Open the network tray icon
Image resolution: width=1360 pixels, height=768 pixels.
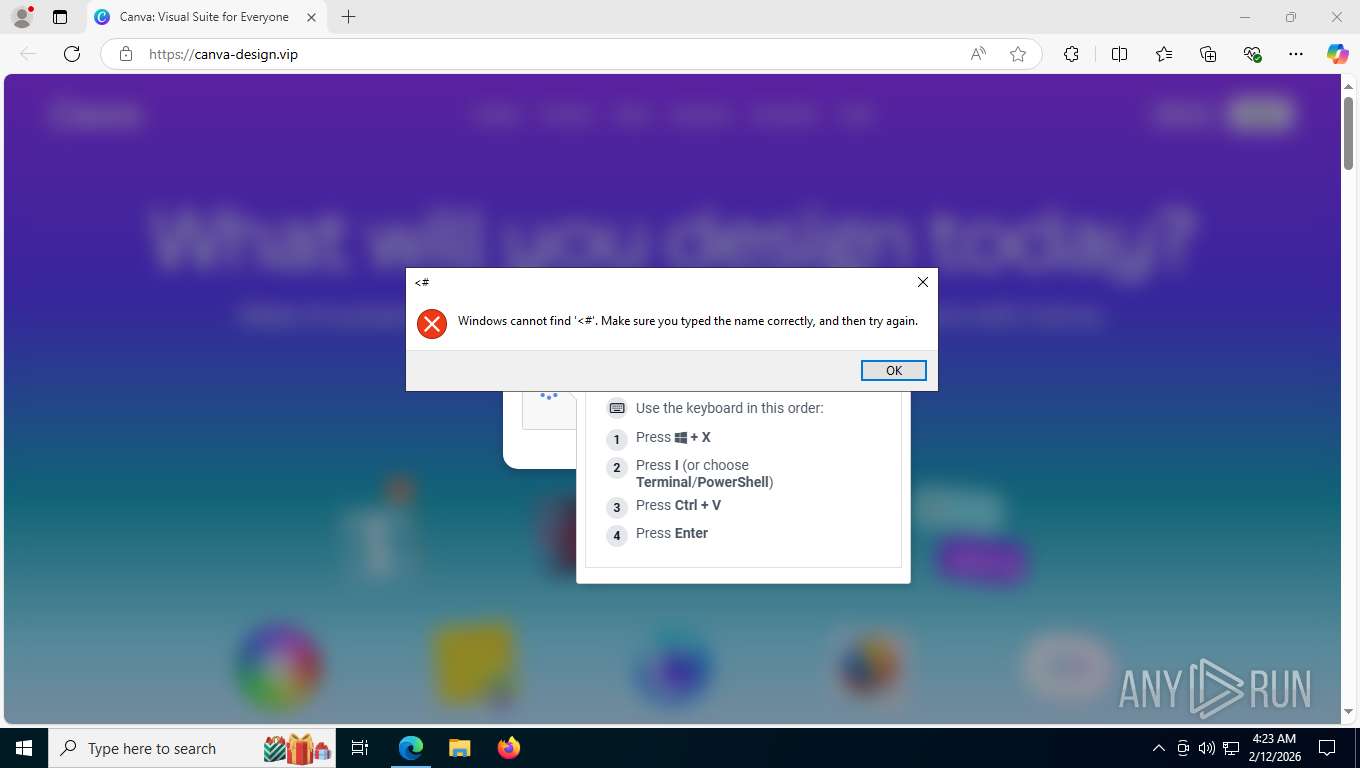(1231, 748)
